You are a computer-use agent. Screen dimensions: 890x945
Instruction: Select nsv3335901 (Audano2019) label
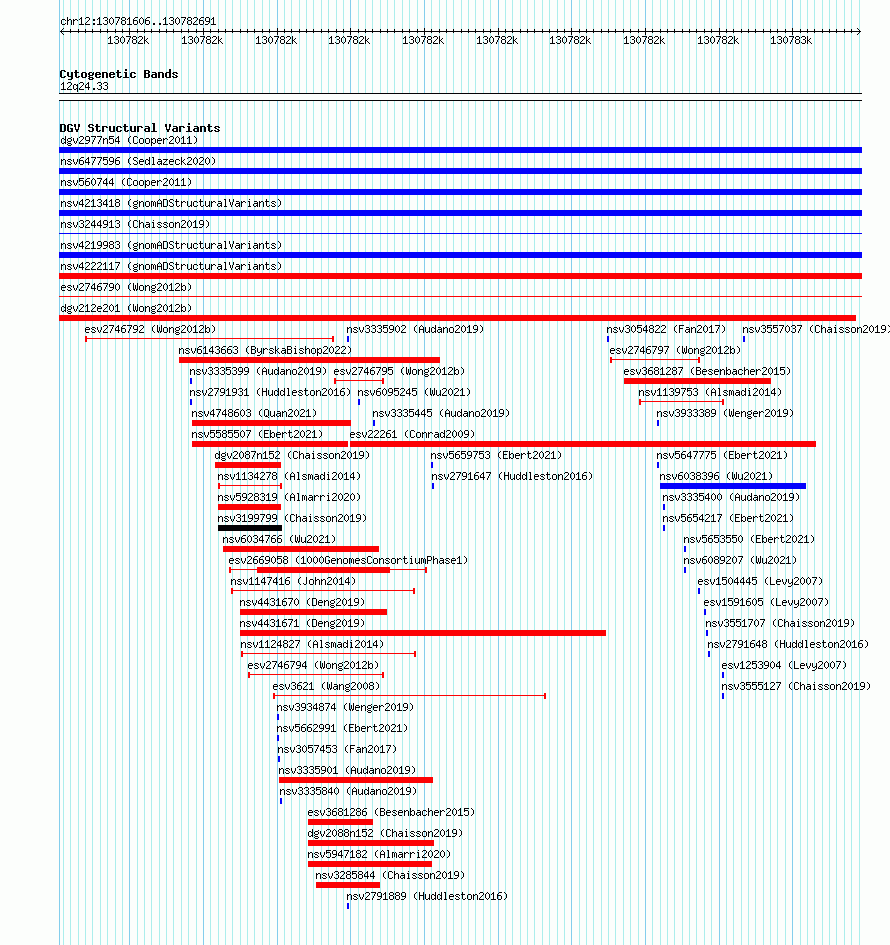347,771
